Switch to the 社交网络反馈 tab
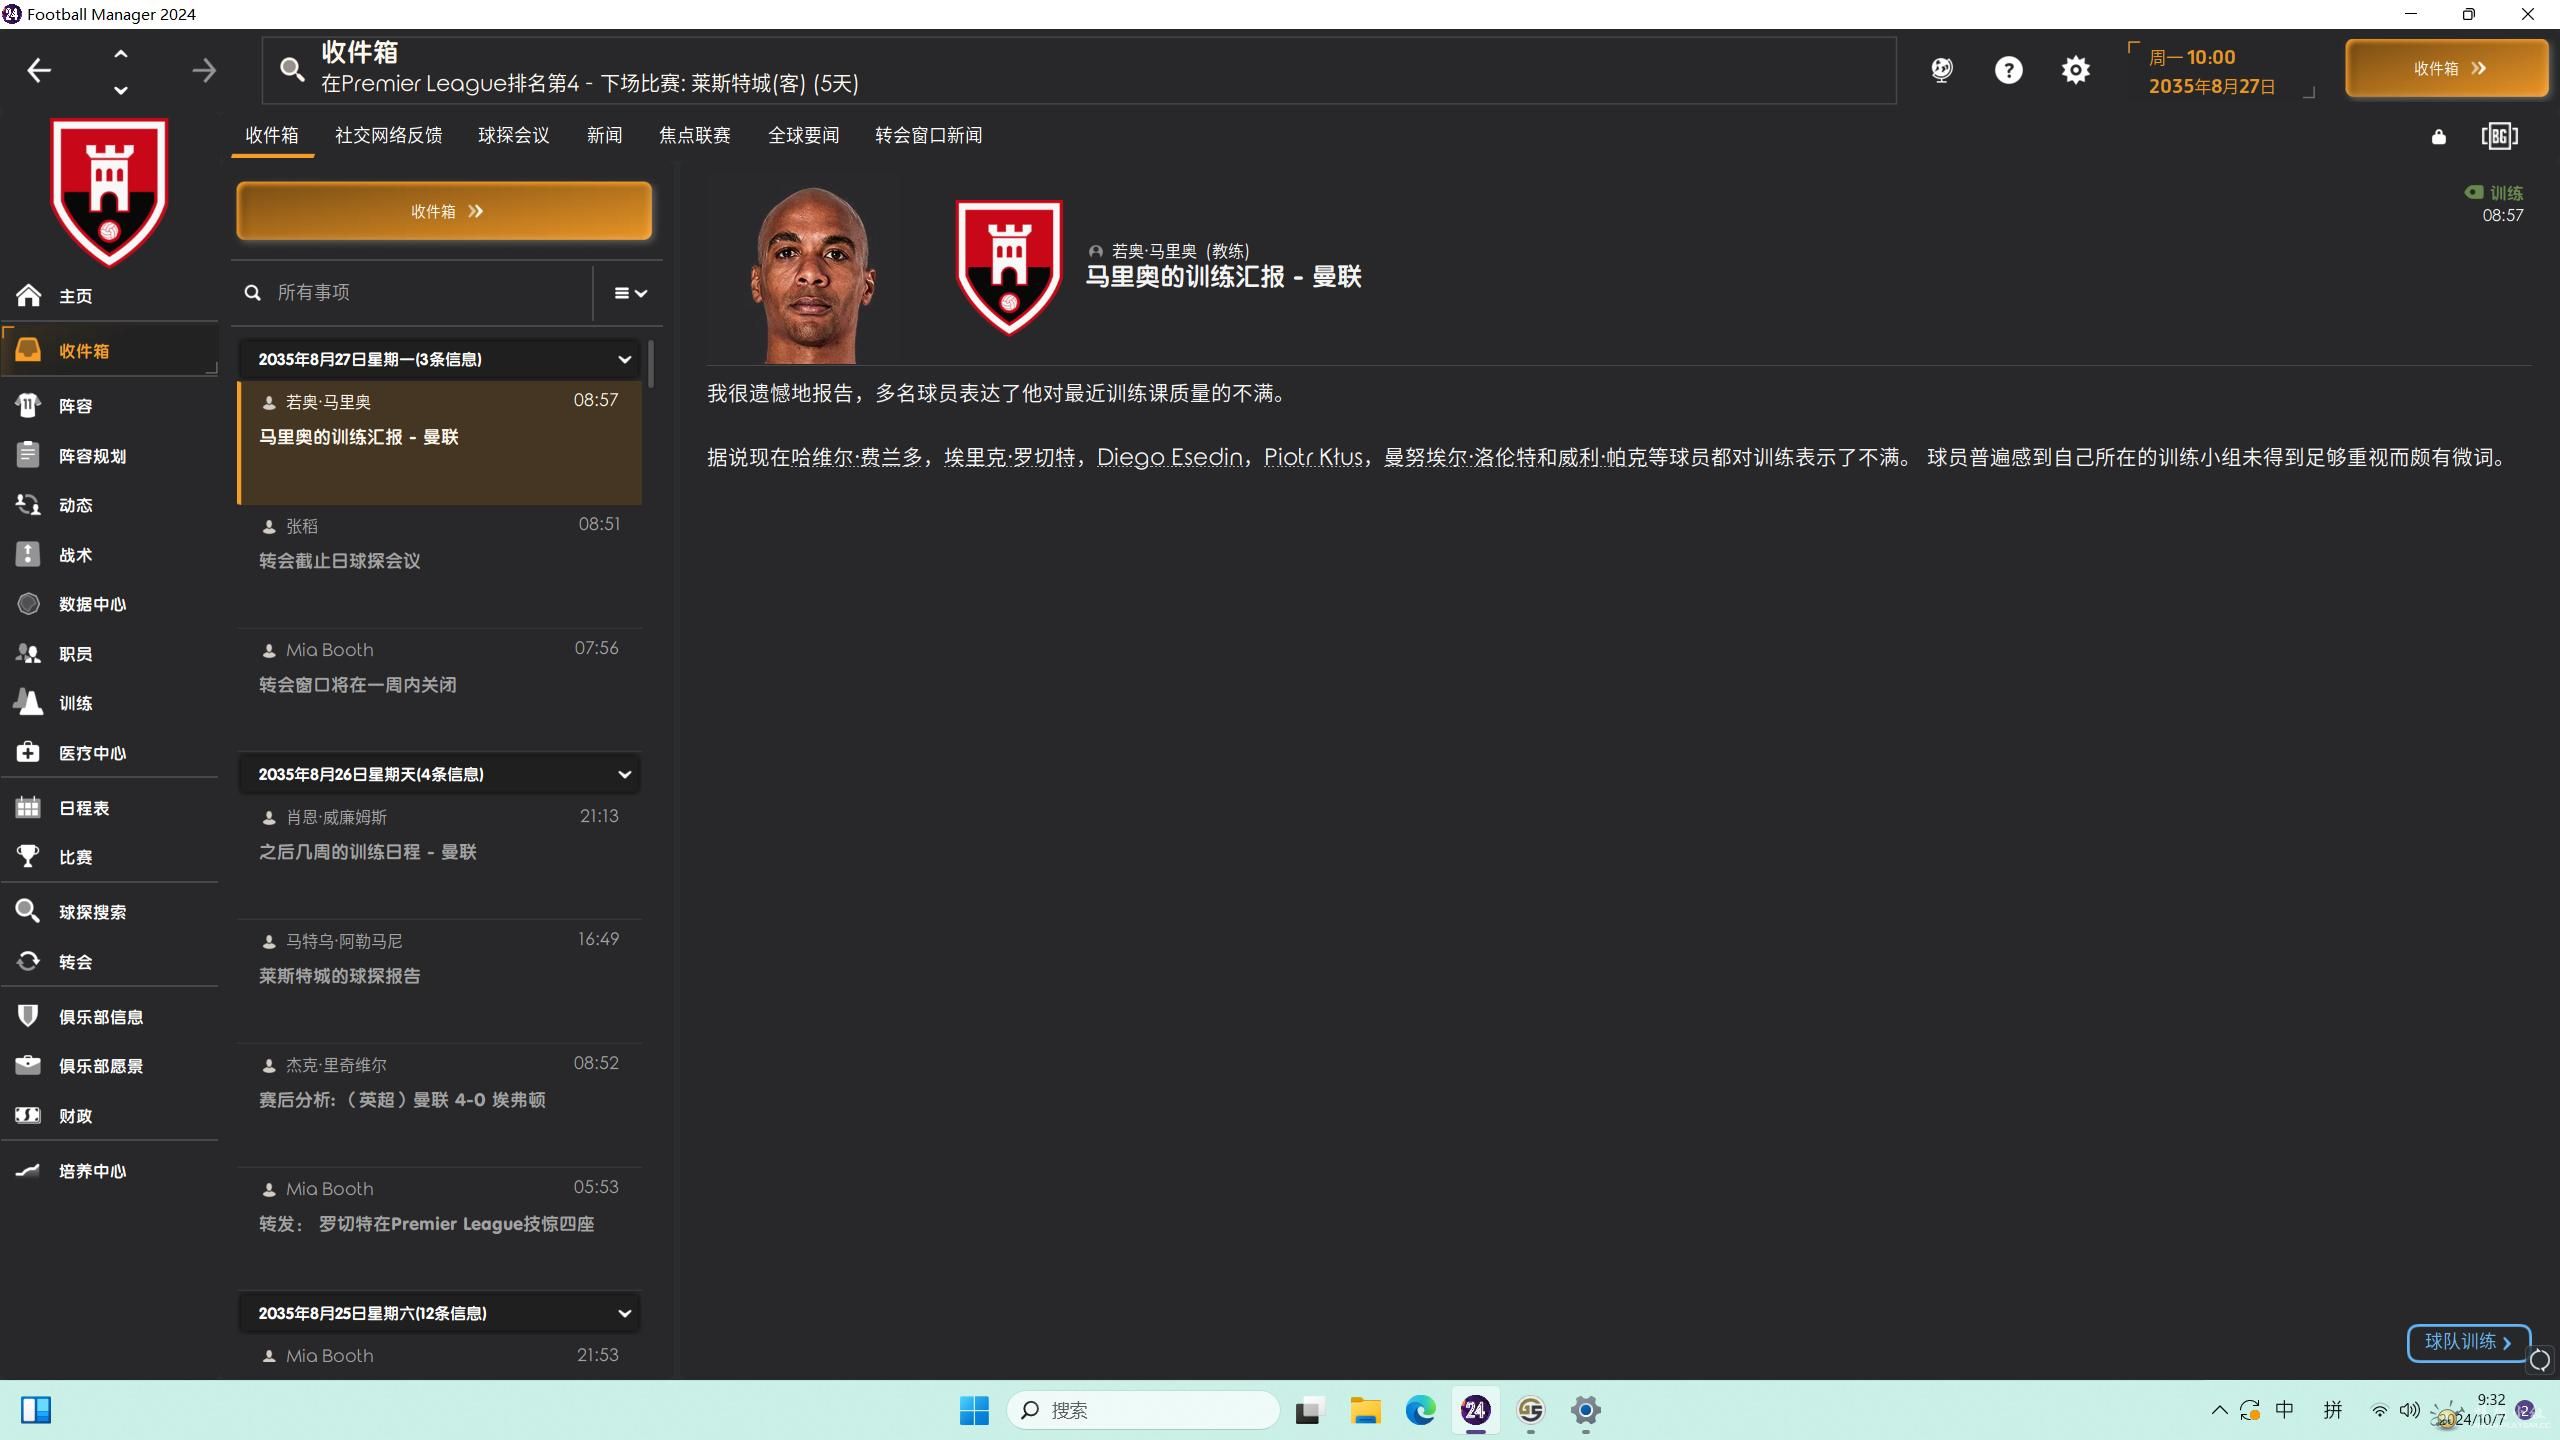The image size is (2560, 1440). 388,135
